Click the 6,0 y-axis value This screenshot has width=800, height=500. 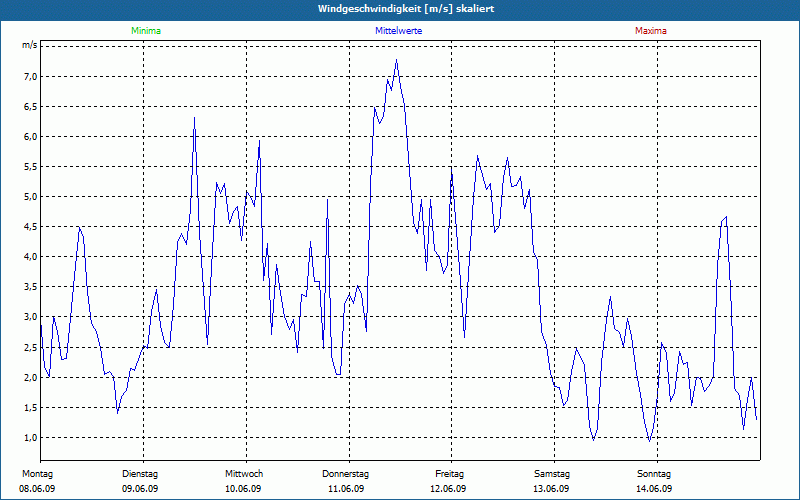pyautogui.click(x=31, y=137)
